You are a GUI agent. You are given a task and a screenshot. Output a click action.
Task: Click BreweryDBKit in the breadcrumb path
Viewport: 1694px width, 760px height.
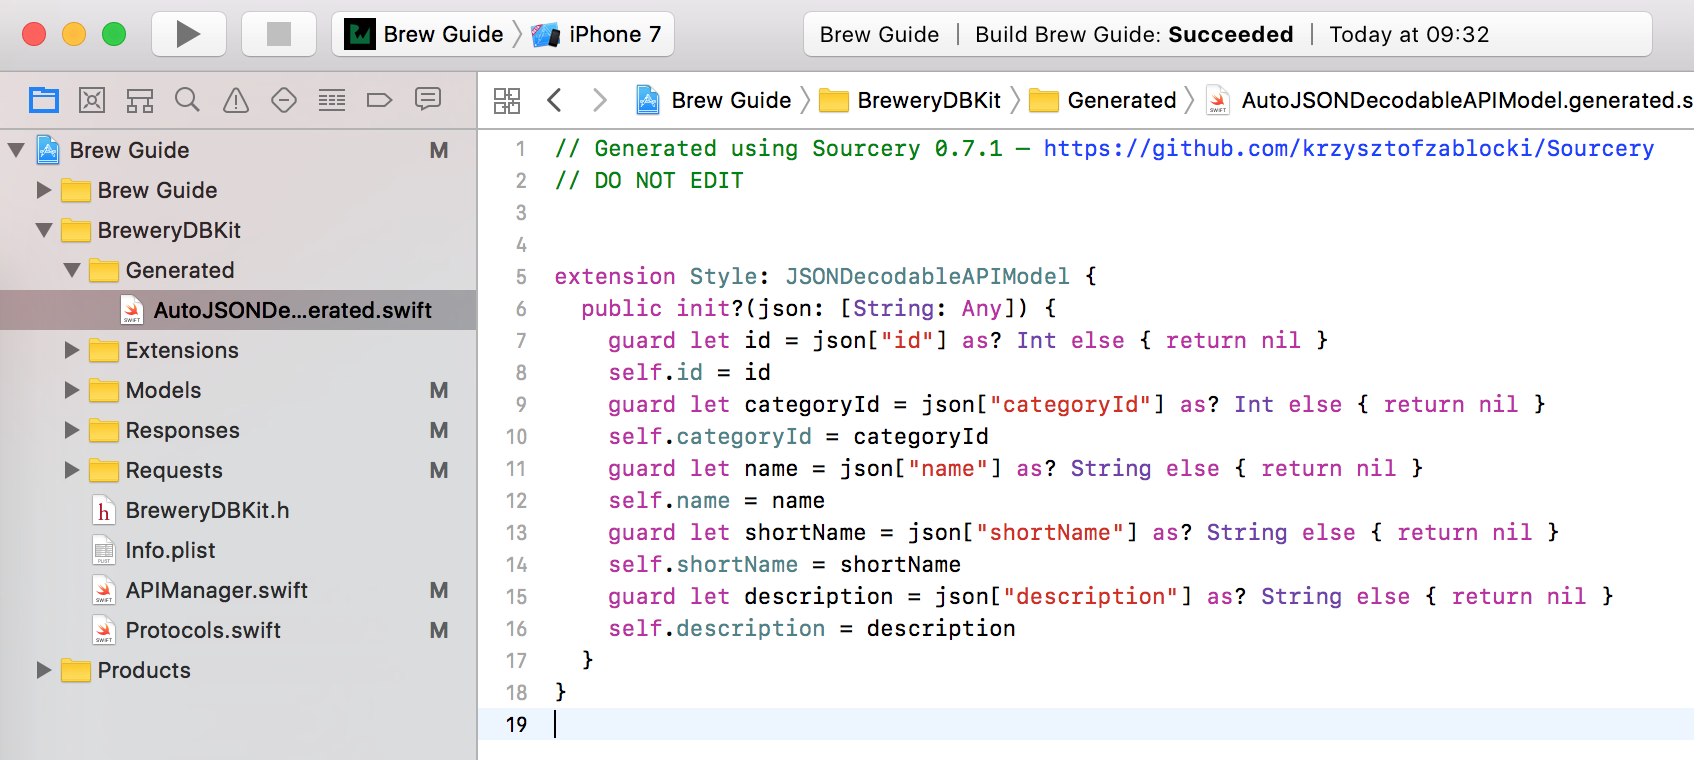click(928, 100)
